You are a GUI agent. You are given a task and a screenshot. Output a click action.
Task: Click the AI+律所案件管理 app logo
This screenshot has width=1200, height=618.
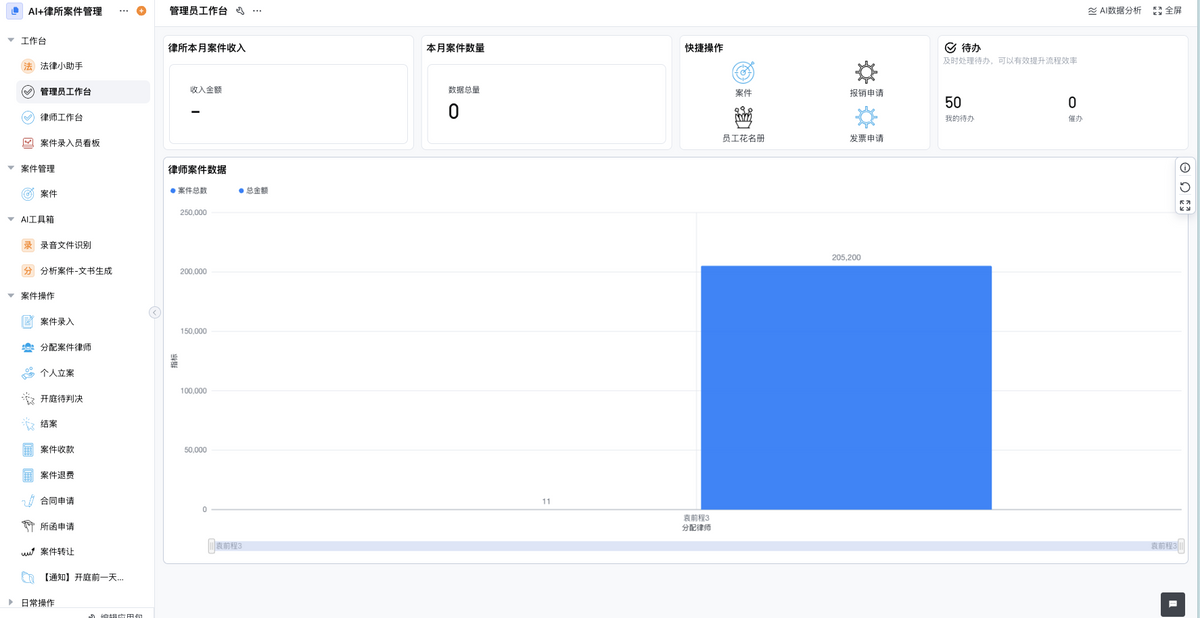(15, 11)
